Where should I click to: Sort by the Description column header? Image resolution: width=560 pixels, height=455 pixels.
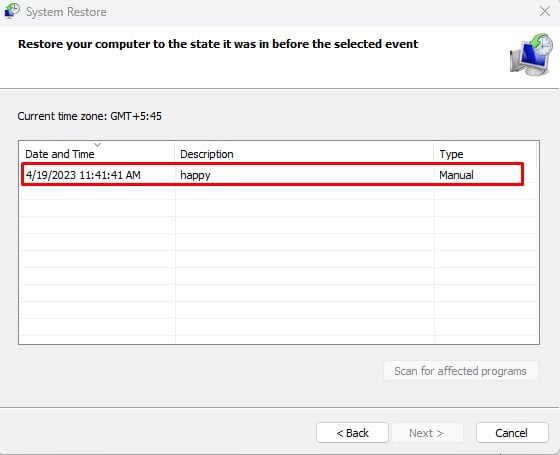(304, 154)
